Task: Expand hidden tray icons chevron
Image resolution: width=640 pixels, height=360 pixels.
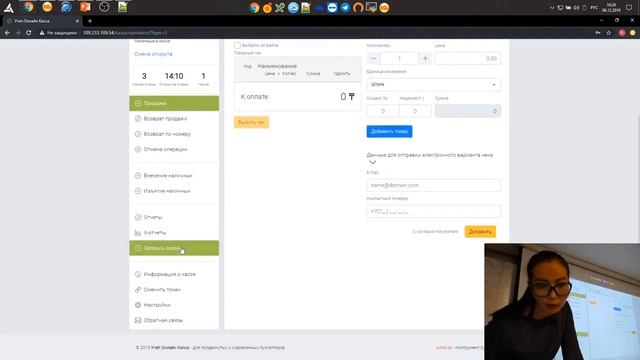Action: [552, 8]
